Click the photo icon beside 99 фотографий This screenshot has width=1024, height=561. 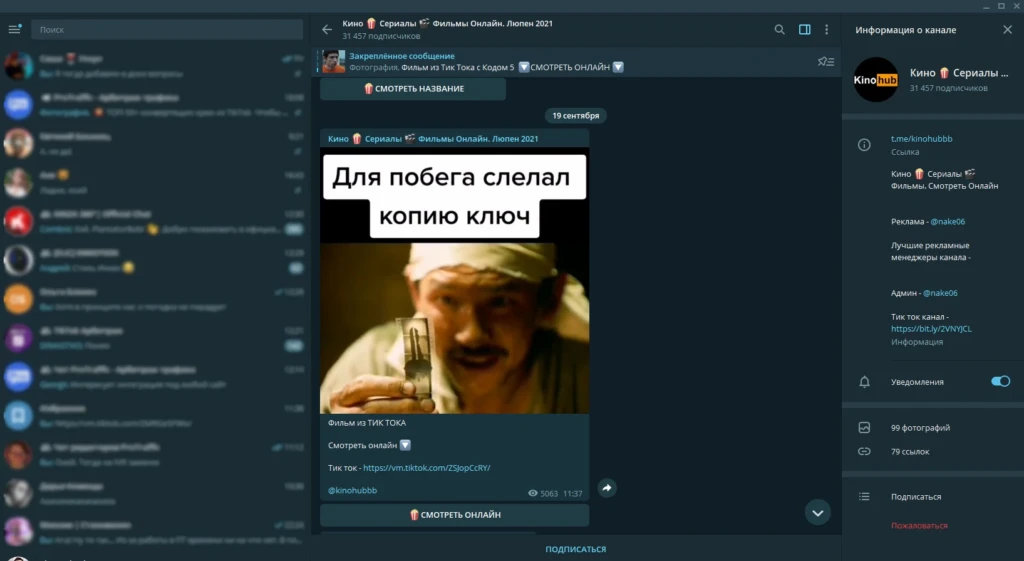[864, 428]
